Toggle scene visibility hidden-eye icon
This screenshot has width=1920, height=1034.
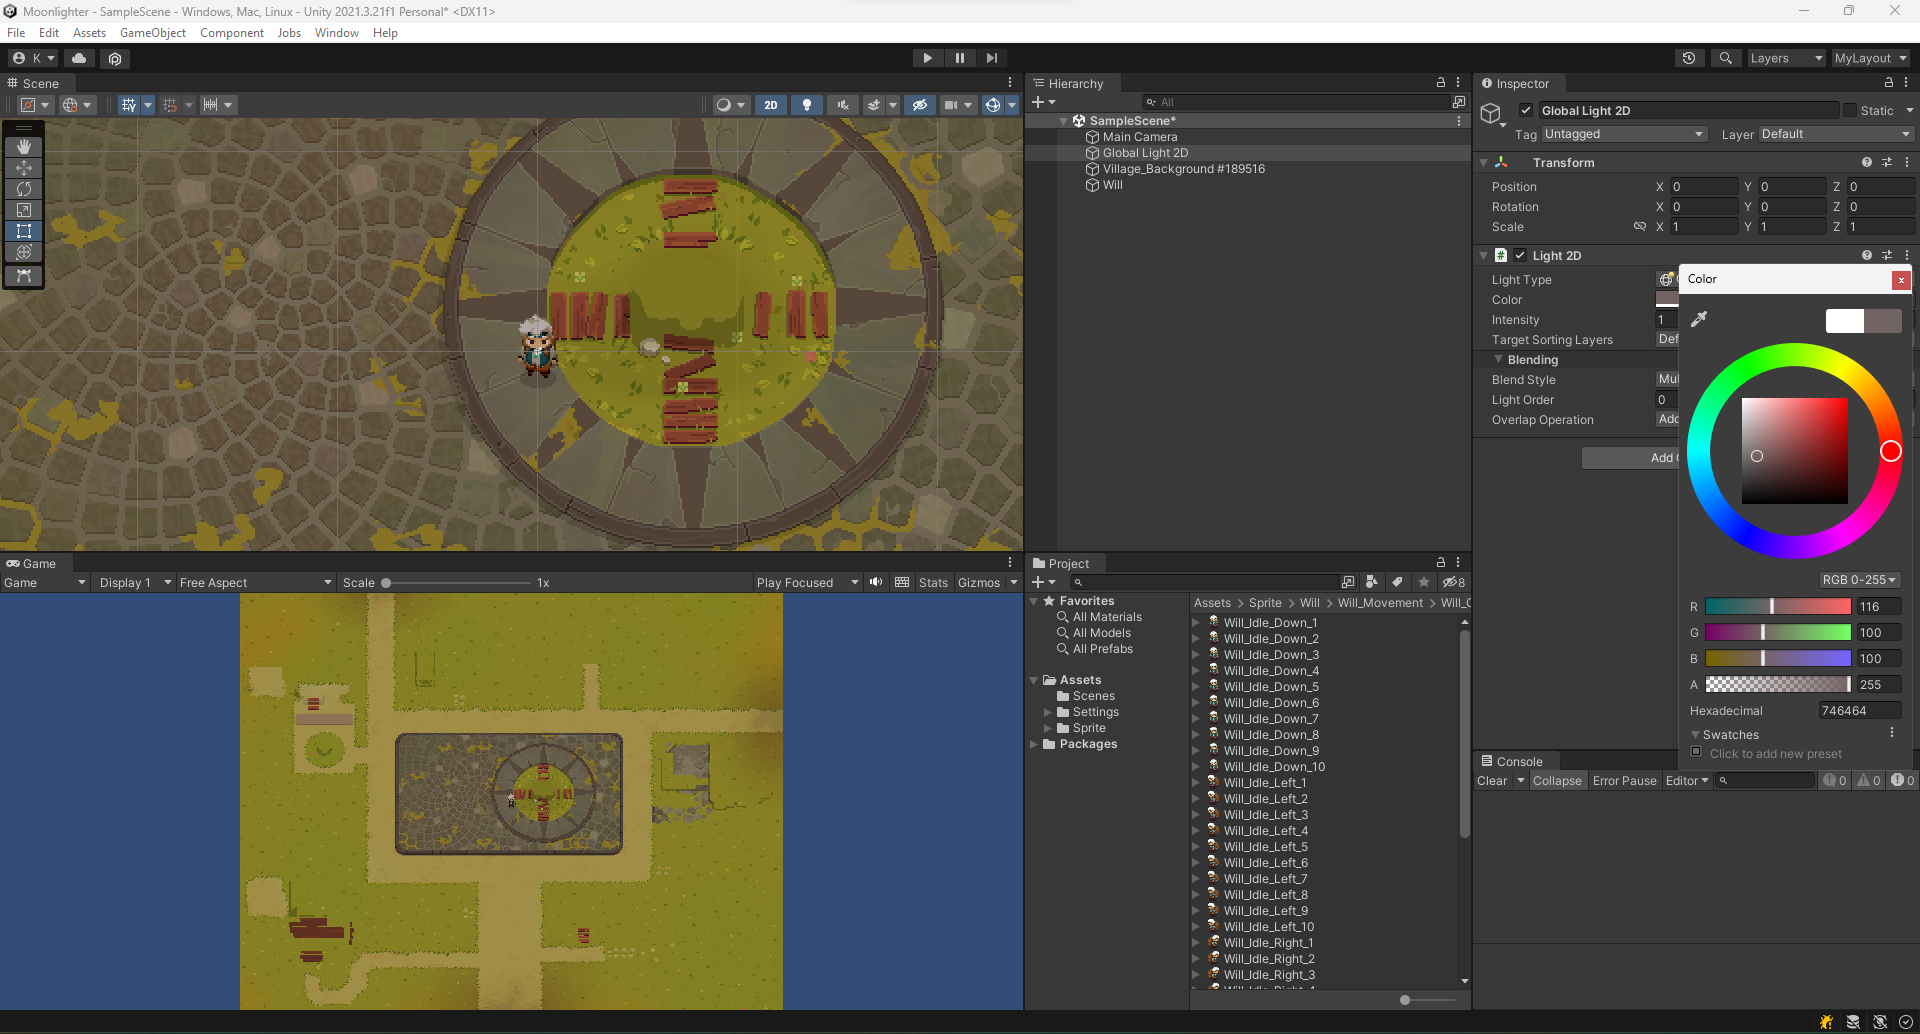coord(920,105)
